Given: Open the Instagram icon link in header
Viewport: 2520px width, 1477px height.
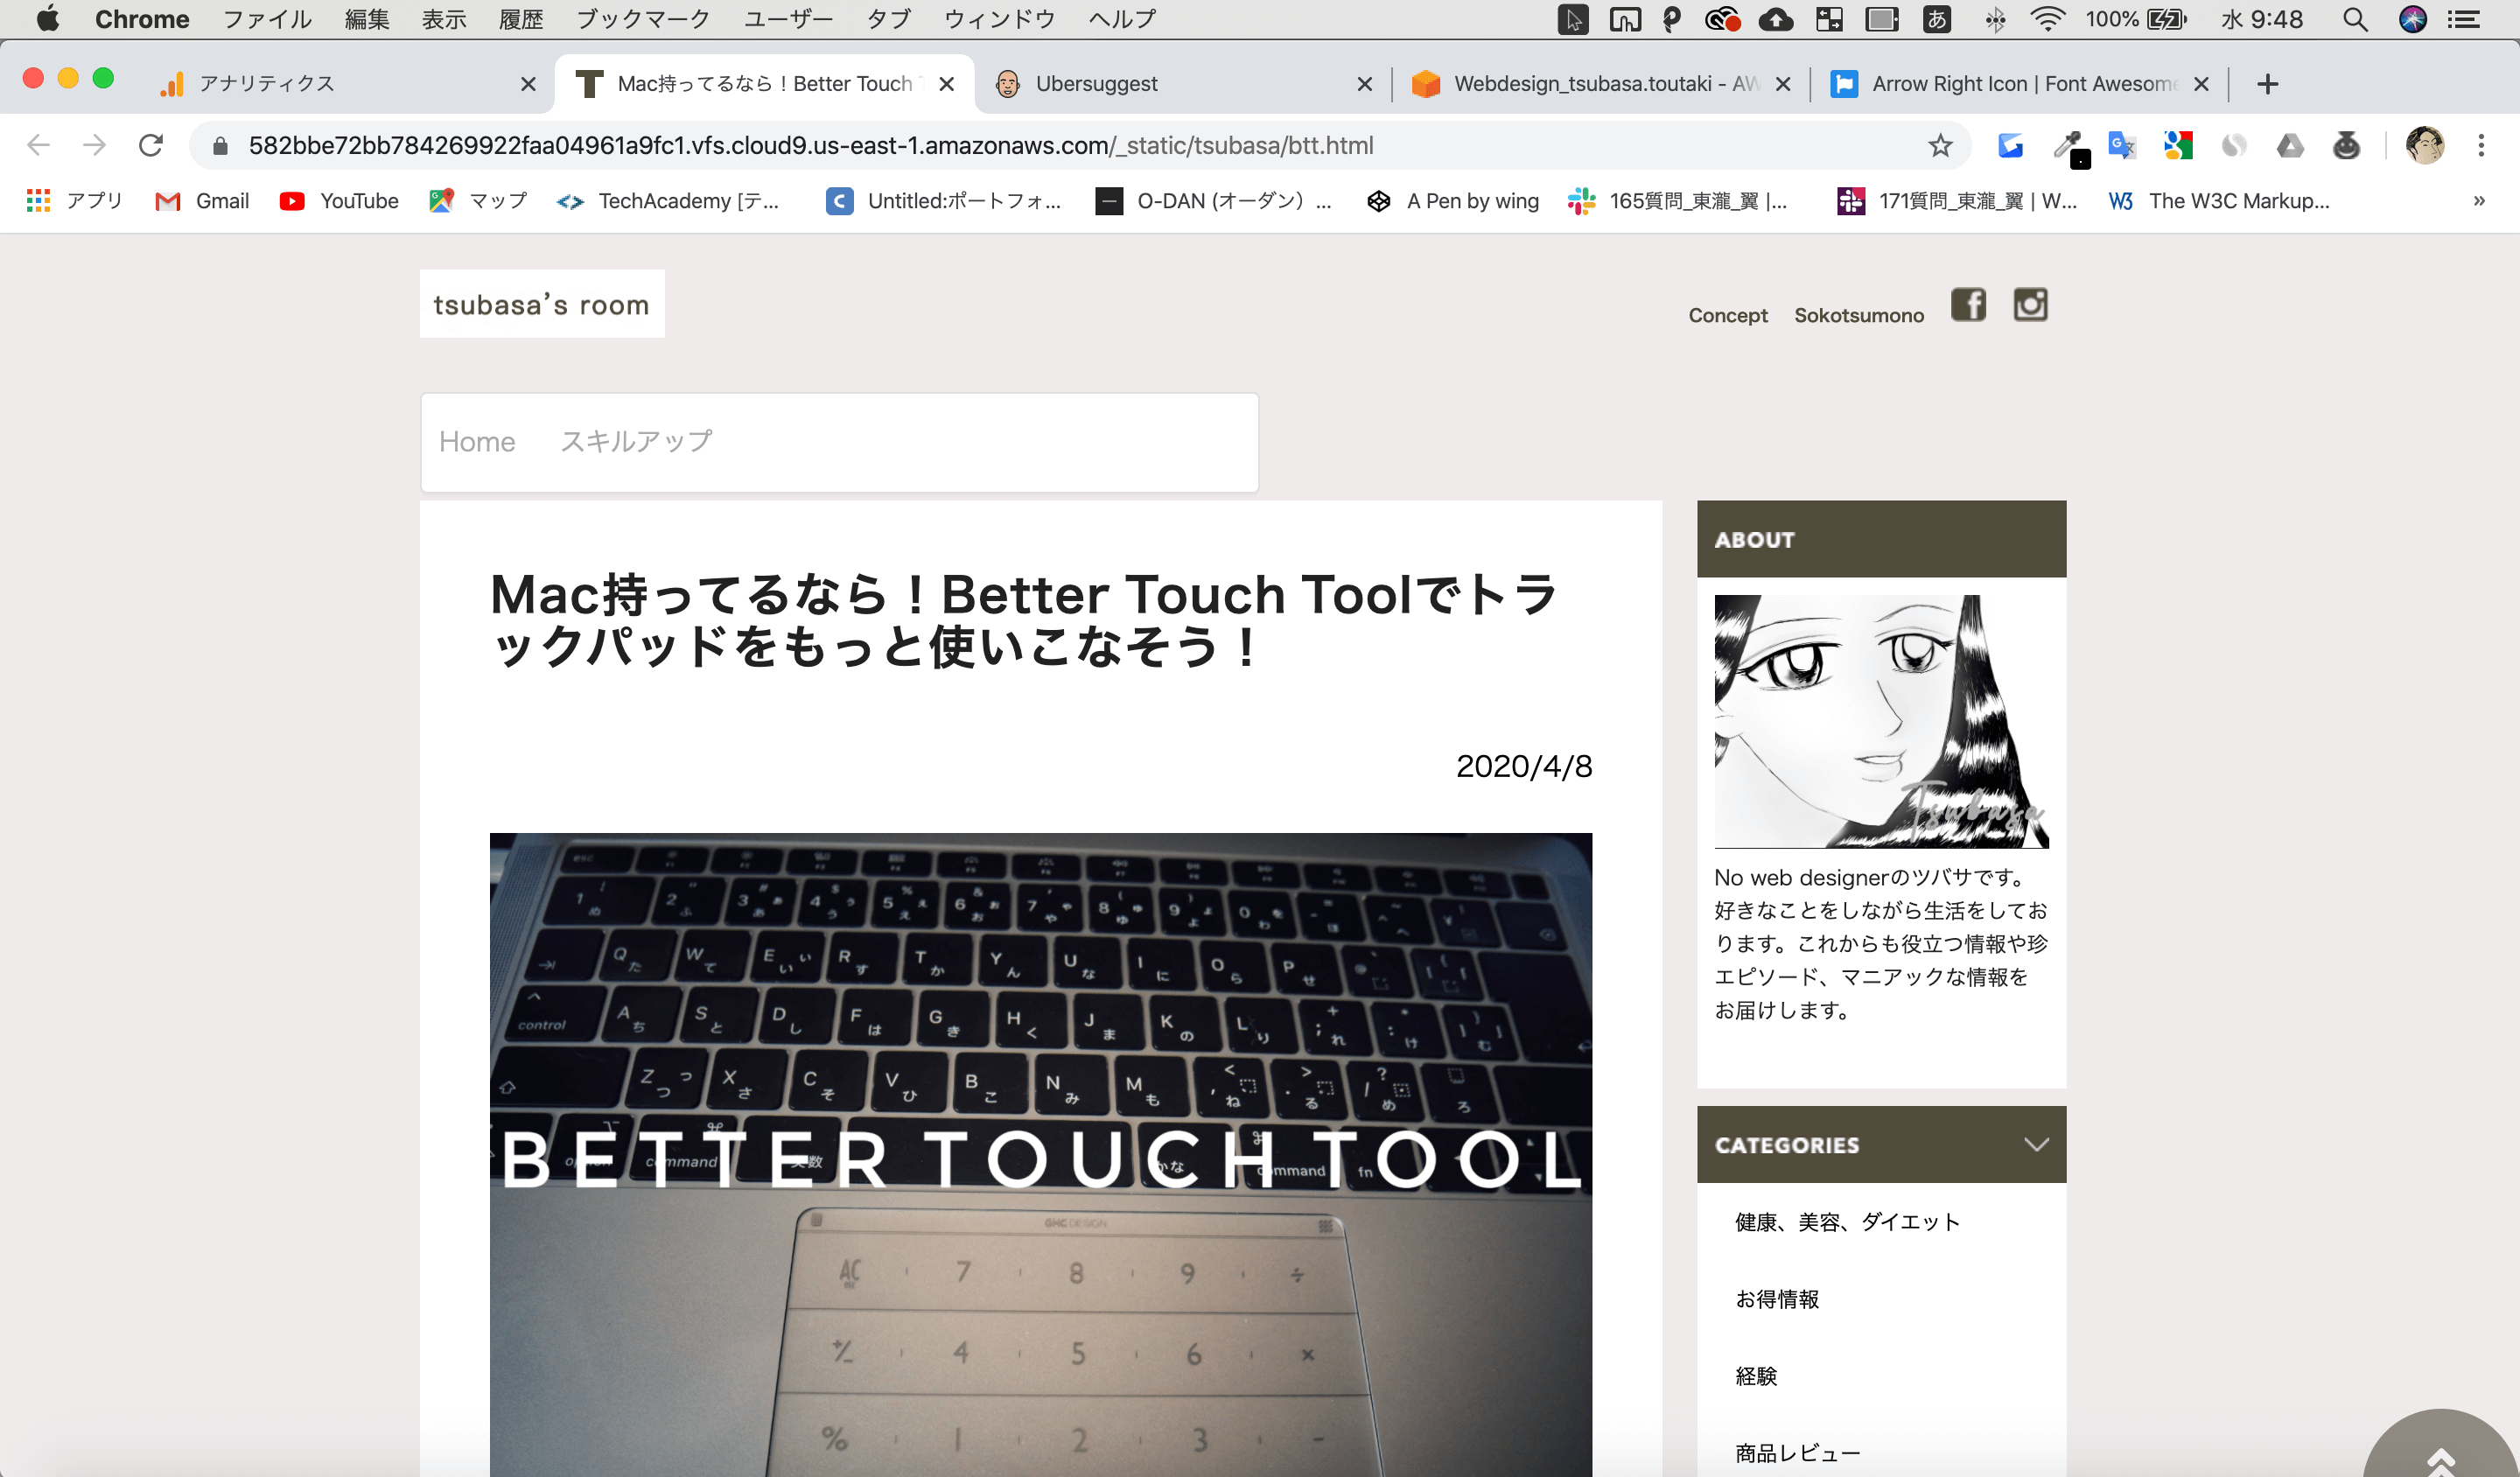Looking at the screenshot, I should [2030, 304].
